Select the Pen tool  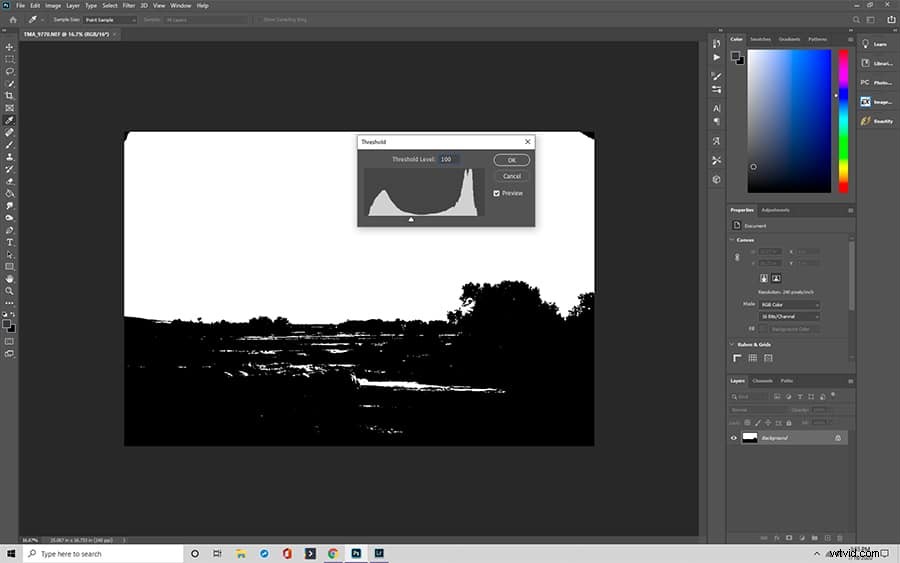[9, 230]
